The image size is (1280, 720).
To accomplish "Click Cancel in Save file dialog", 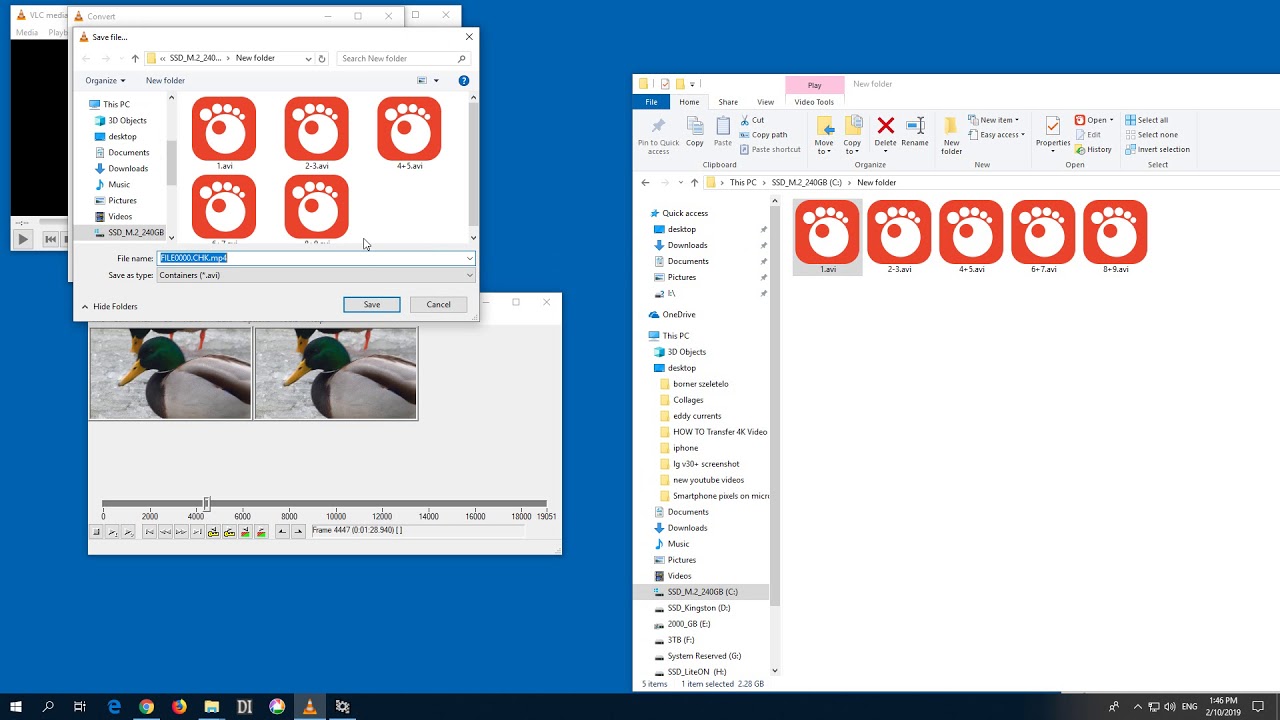I will [438, 305].
